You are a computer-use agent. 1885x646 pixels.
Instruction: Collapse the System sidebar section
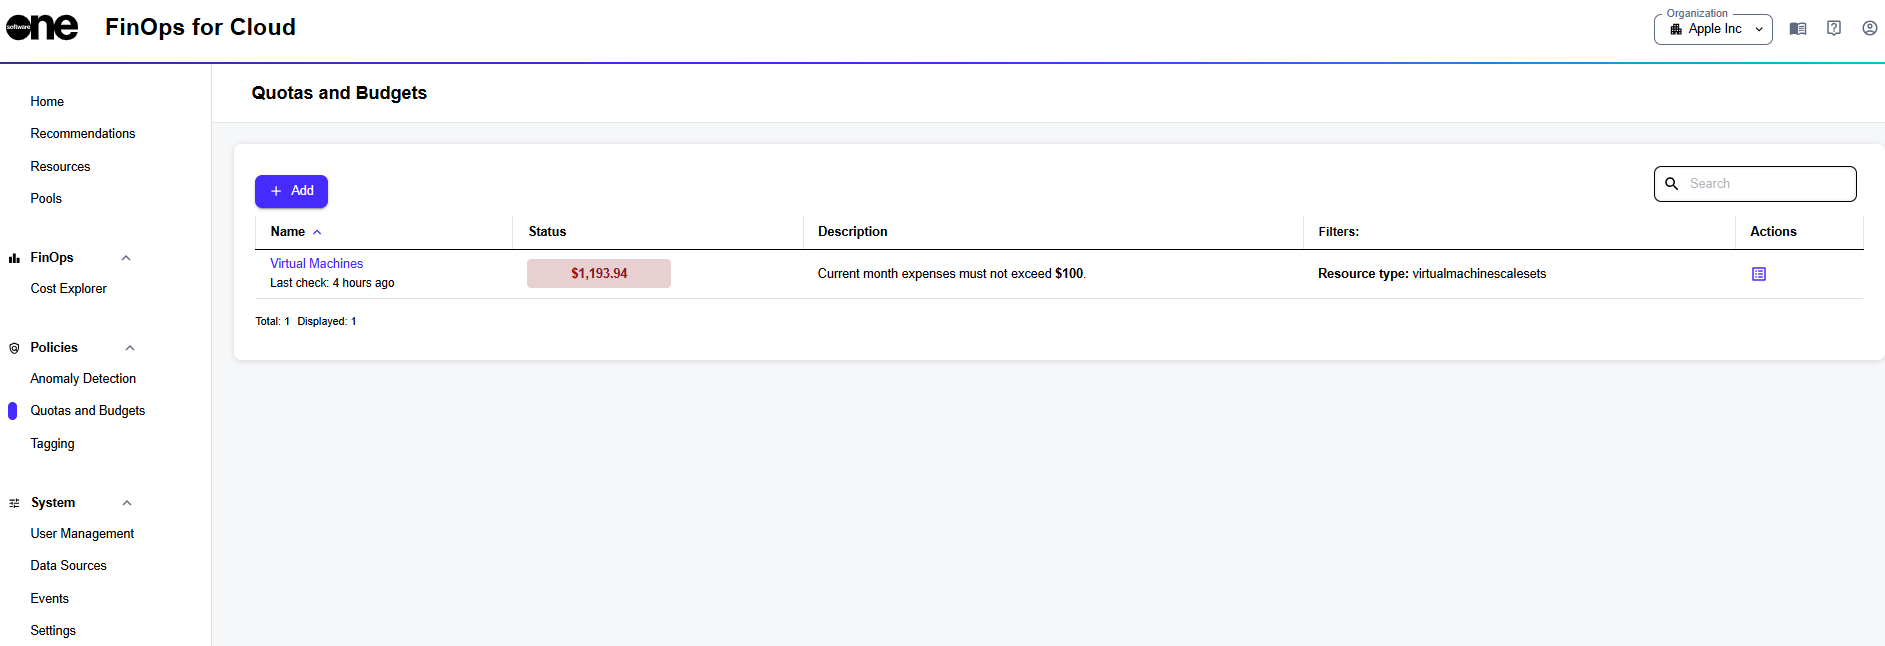point(127,503)
